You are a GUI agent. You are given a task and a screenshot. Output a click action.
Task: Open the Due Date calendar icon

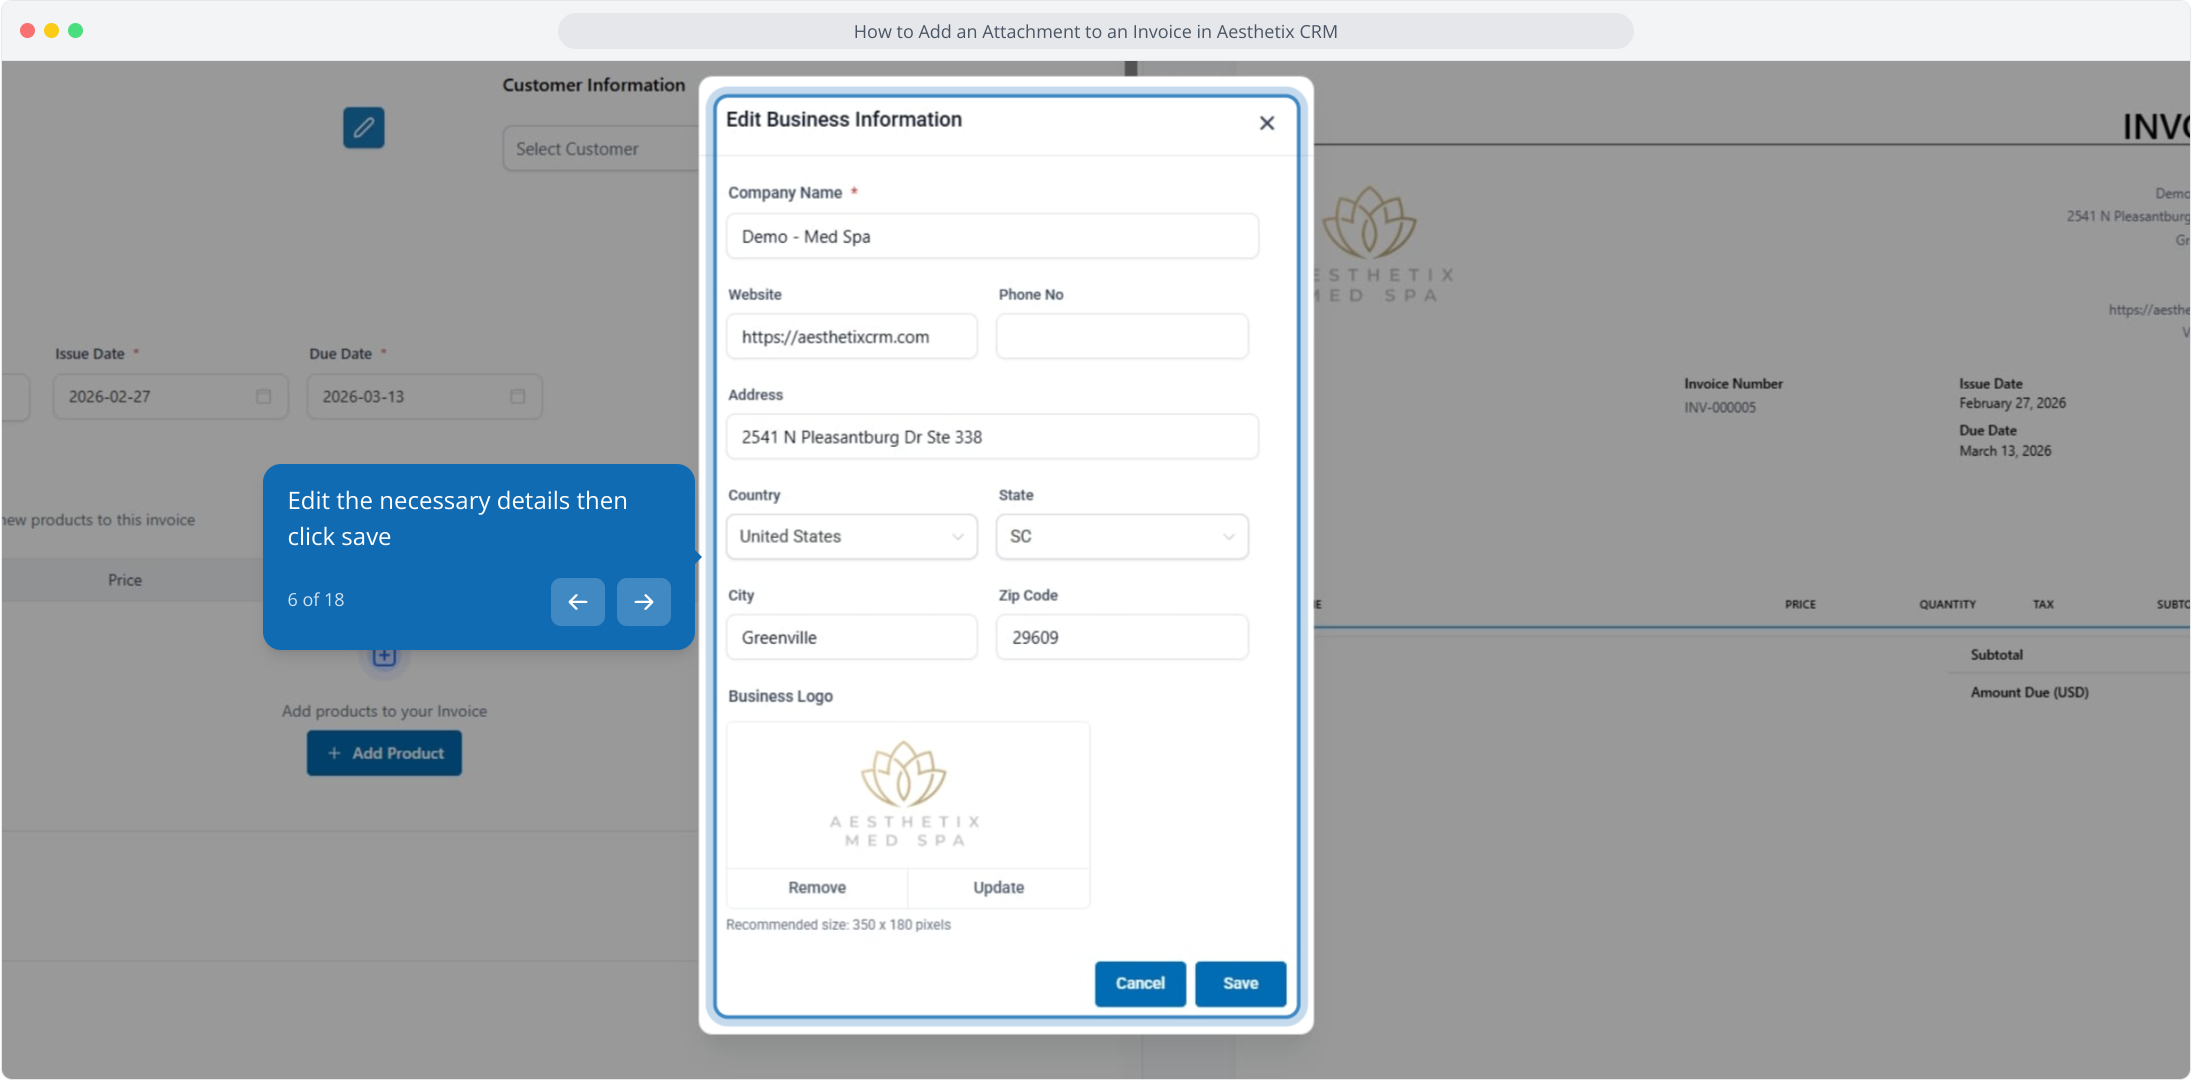coord(517,397)
